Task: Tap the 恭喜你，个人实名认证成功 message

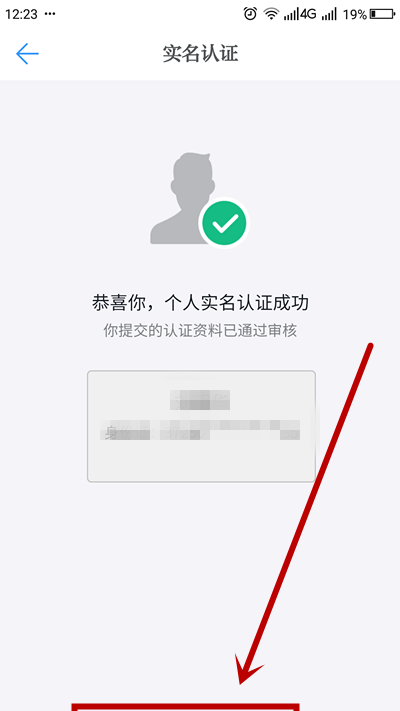Action: click(x=200, y=303)
